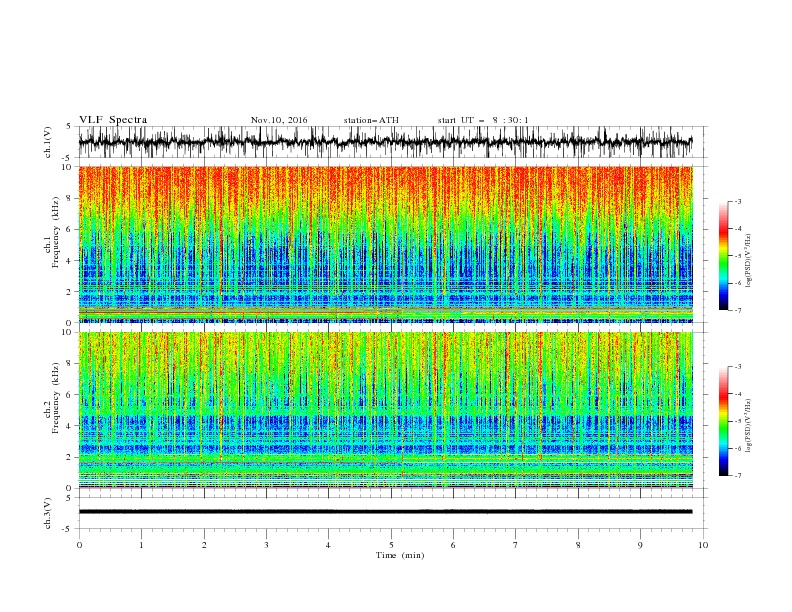Click time axis tick label "0"
This screenshot has height=612, width=792.
coord(79,545)
